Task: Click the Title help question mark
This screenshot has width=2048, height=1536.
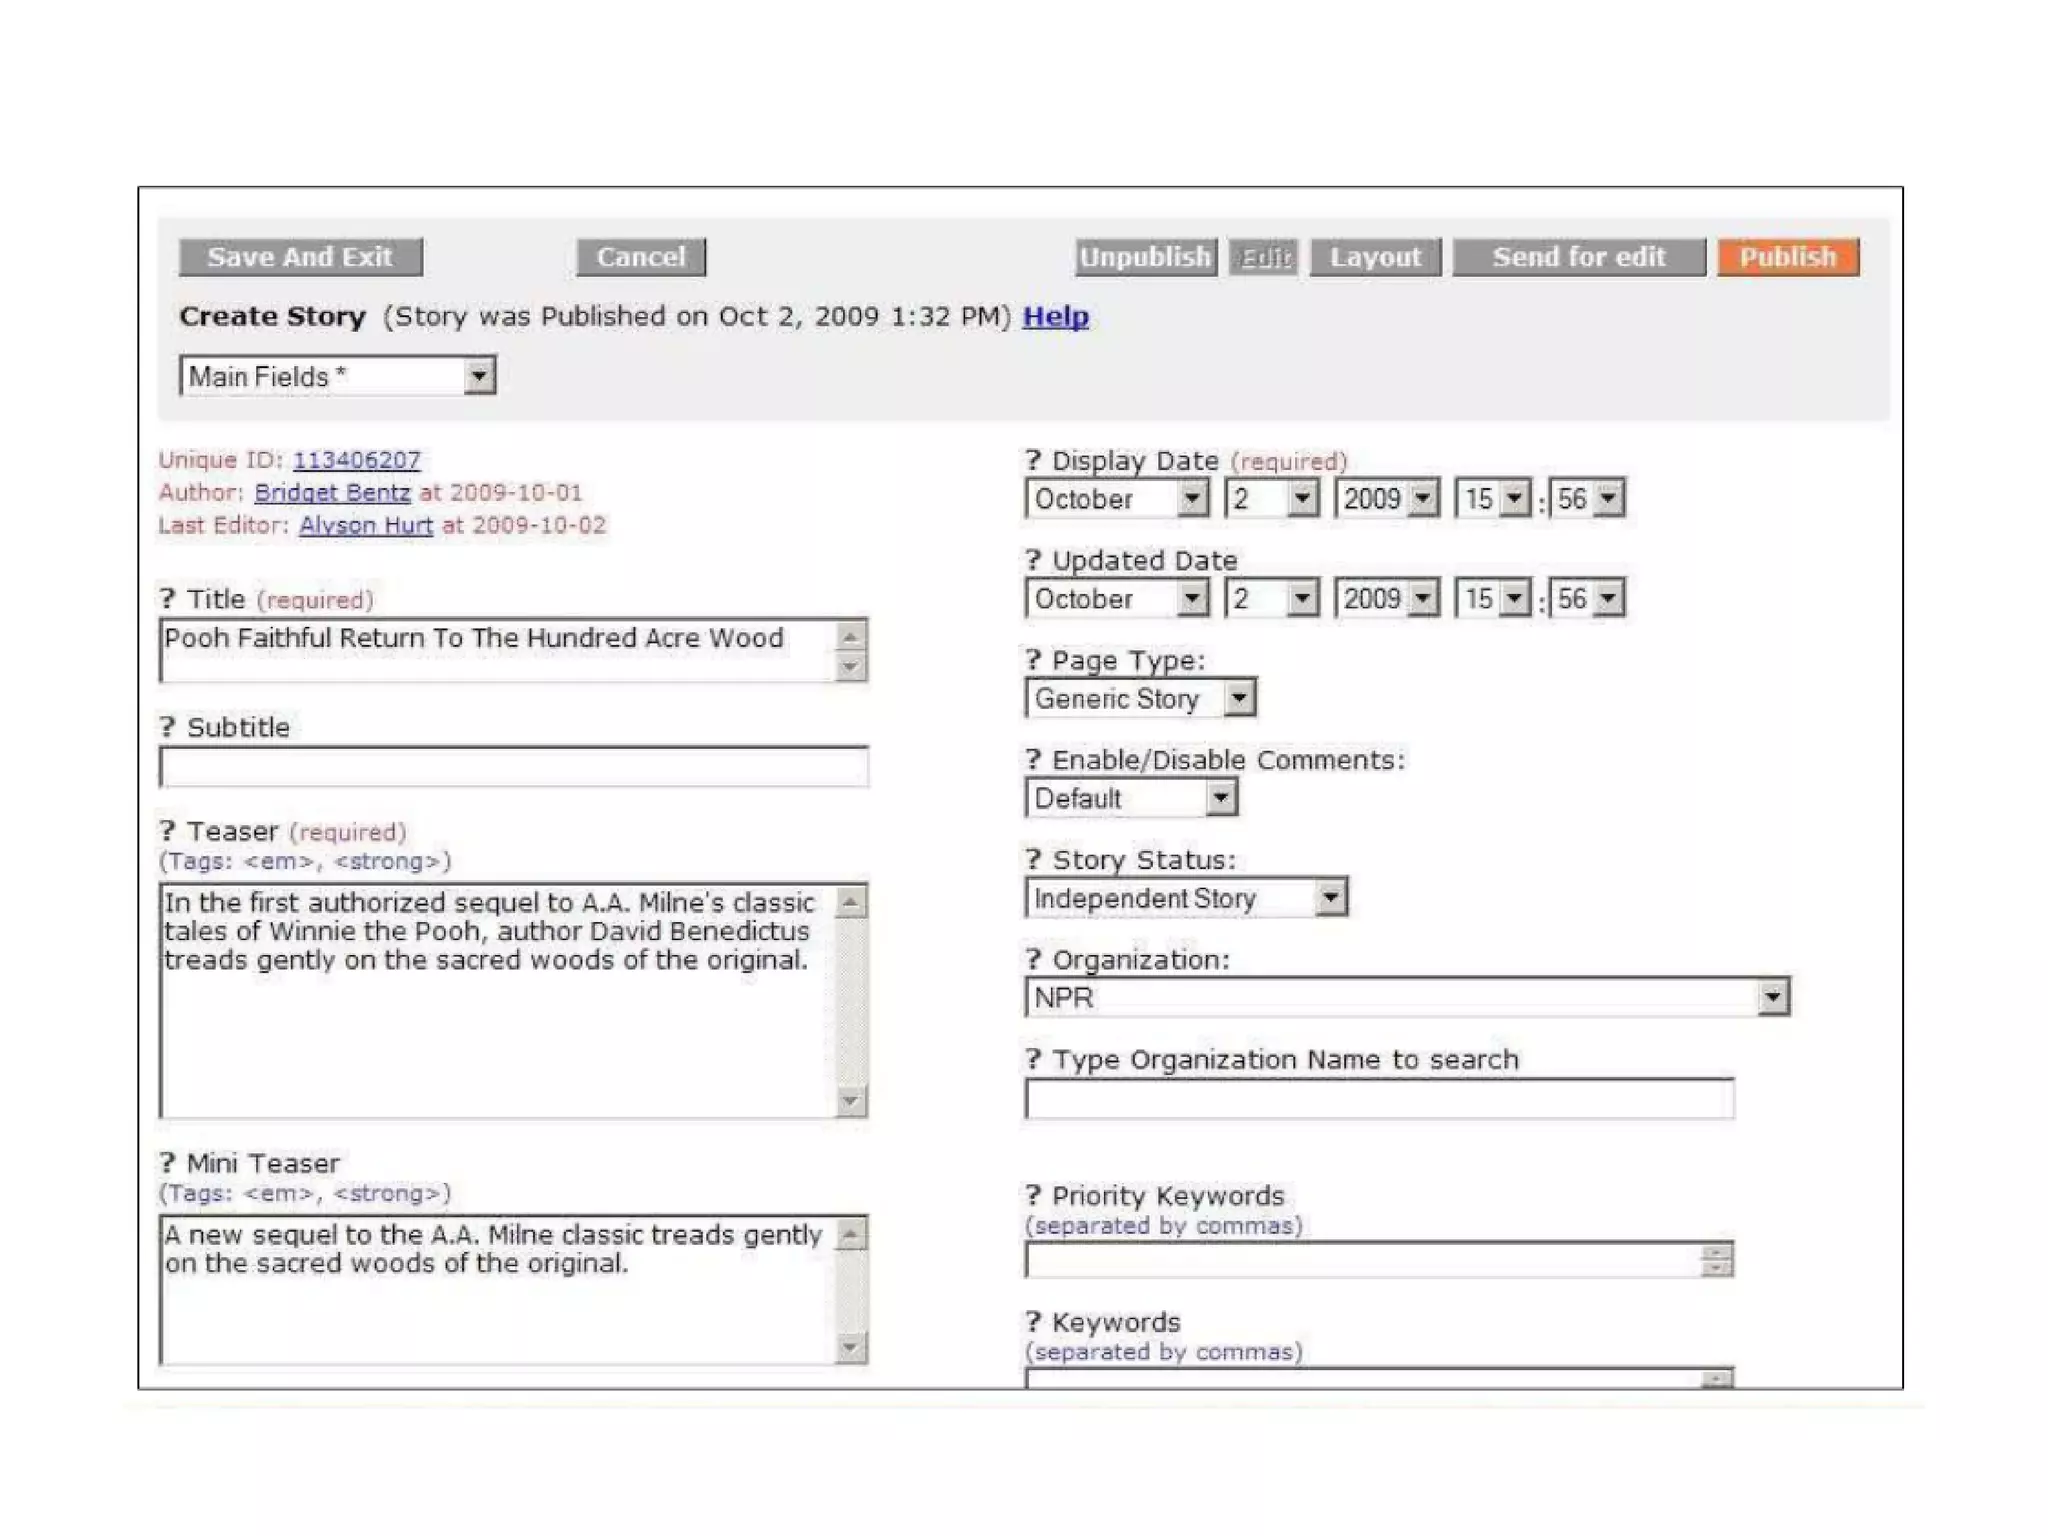Action: [x=168, y=599]
